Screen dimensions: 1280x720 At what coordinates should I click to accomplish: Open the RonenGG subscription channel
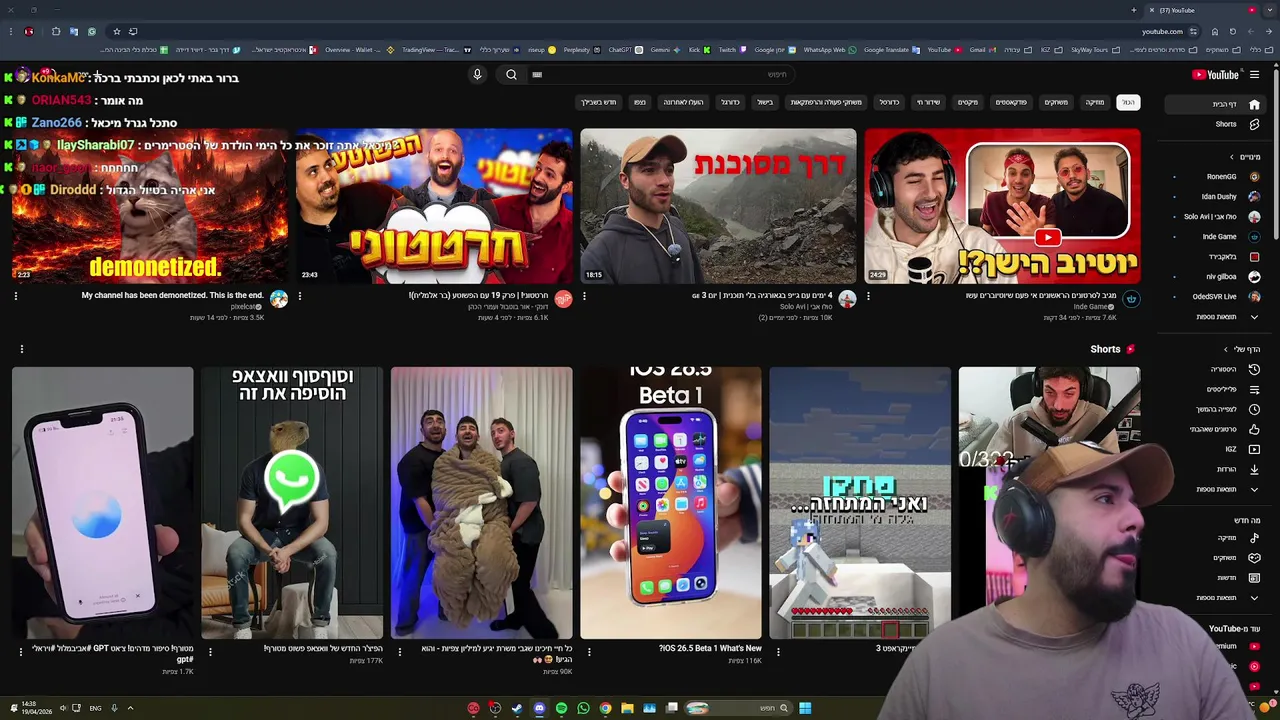coord(1213,177)
